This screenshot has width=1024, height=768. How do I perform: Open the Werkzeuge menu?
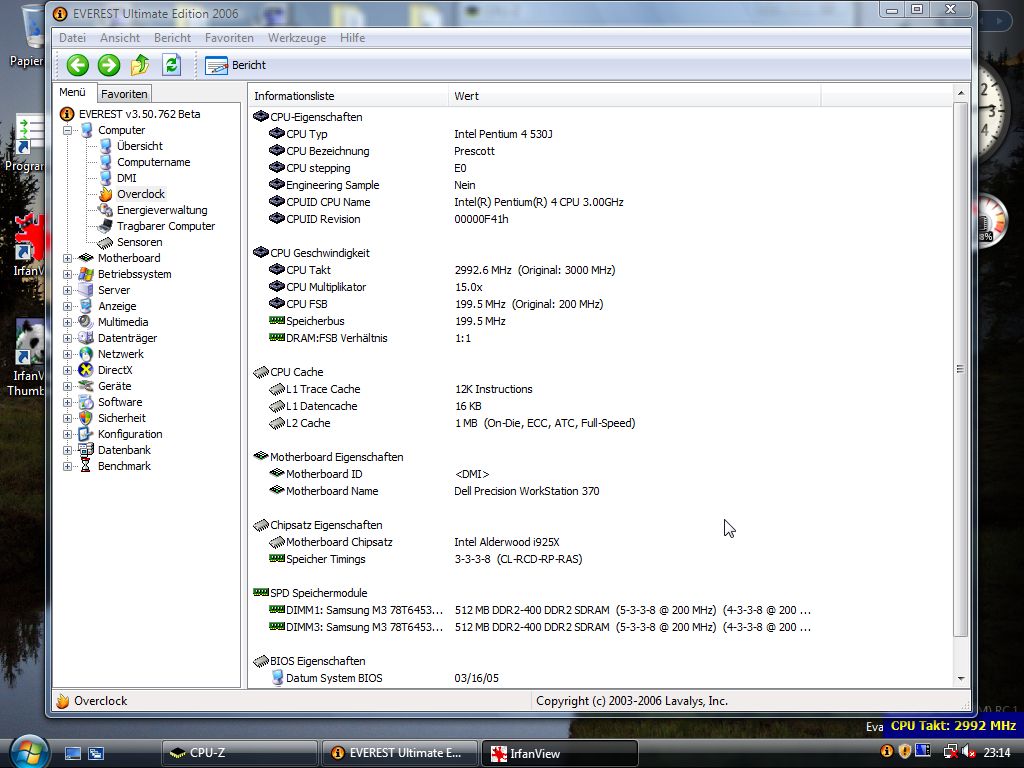click(297, 38)
